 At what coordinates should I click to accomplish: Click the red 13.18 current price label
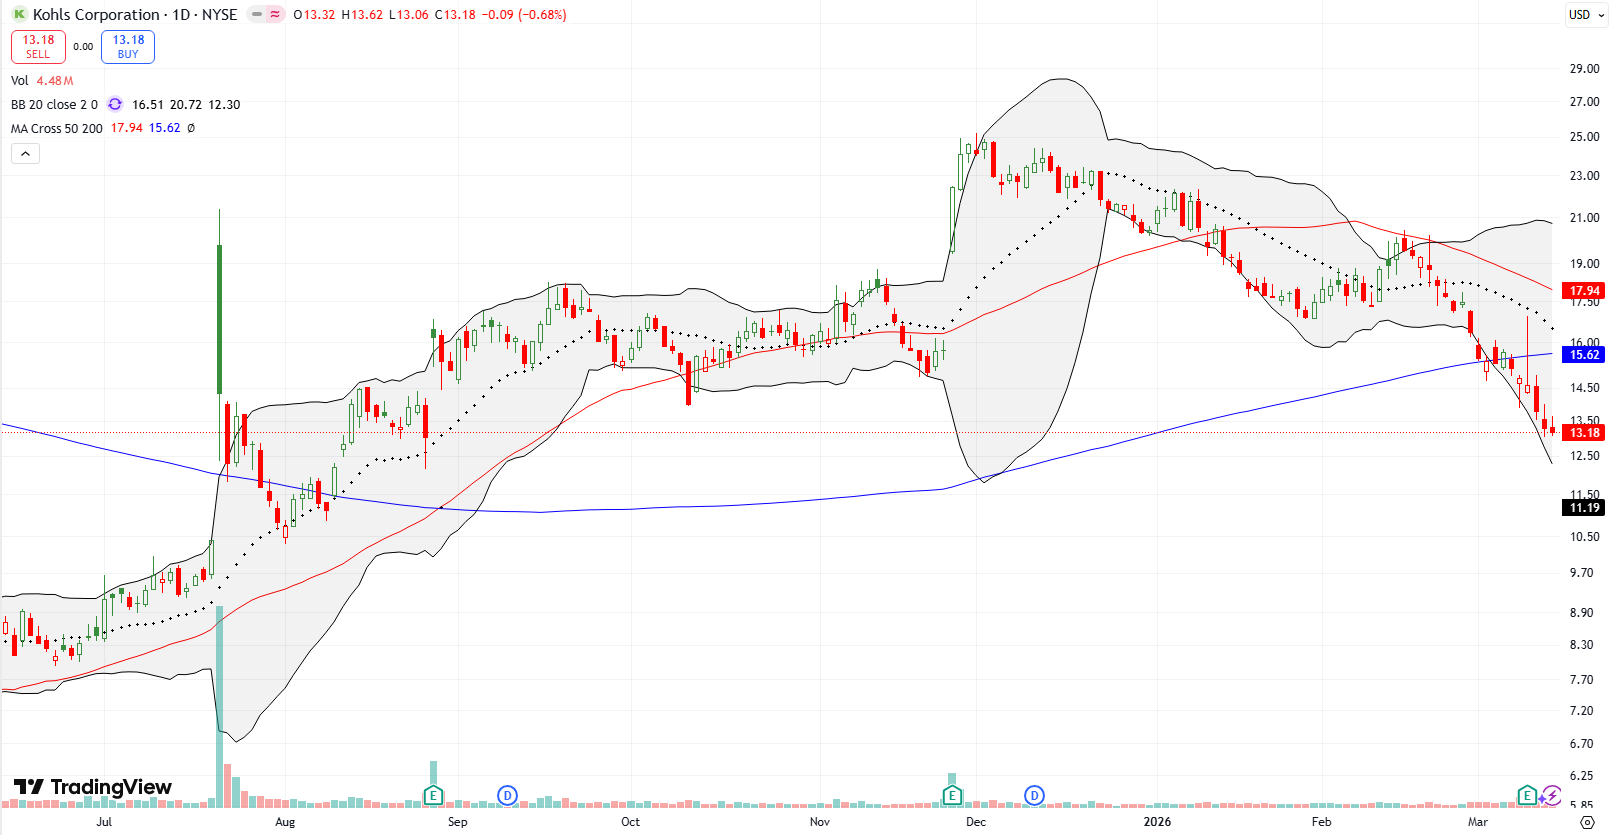click(x=1584, y=433)
